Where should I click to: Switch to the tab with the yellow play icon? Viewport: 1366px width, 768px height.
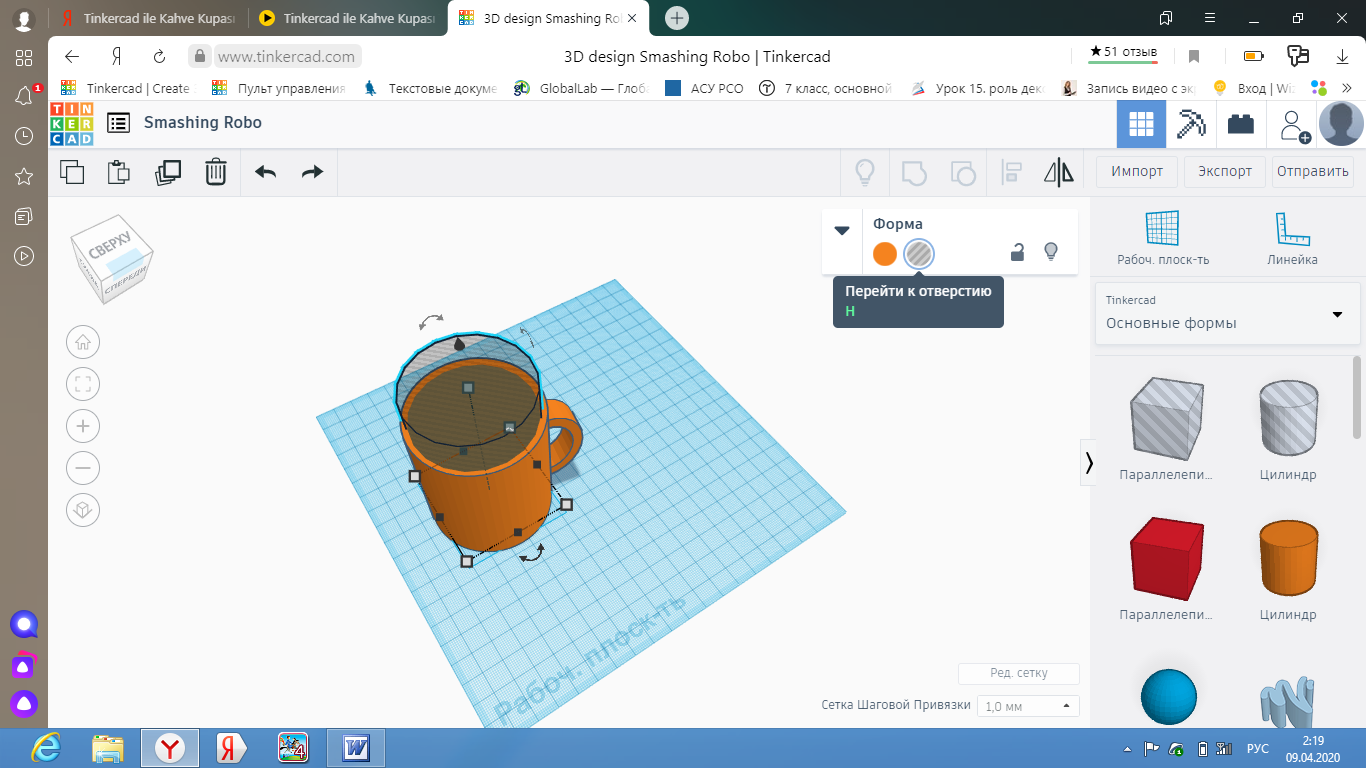coord(346,18)
